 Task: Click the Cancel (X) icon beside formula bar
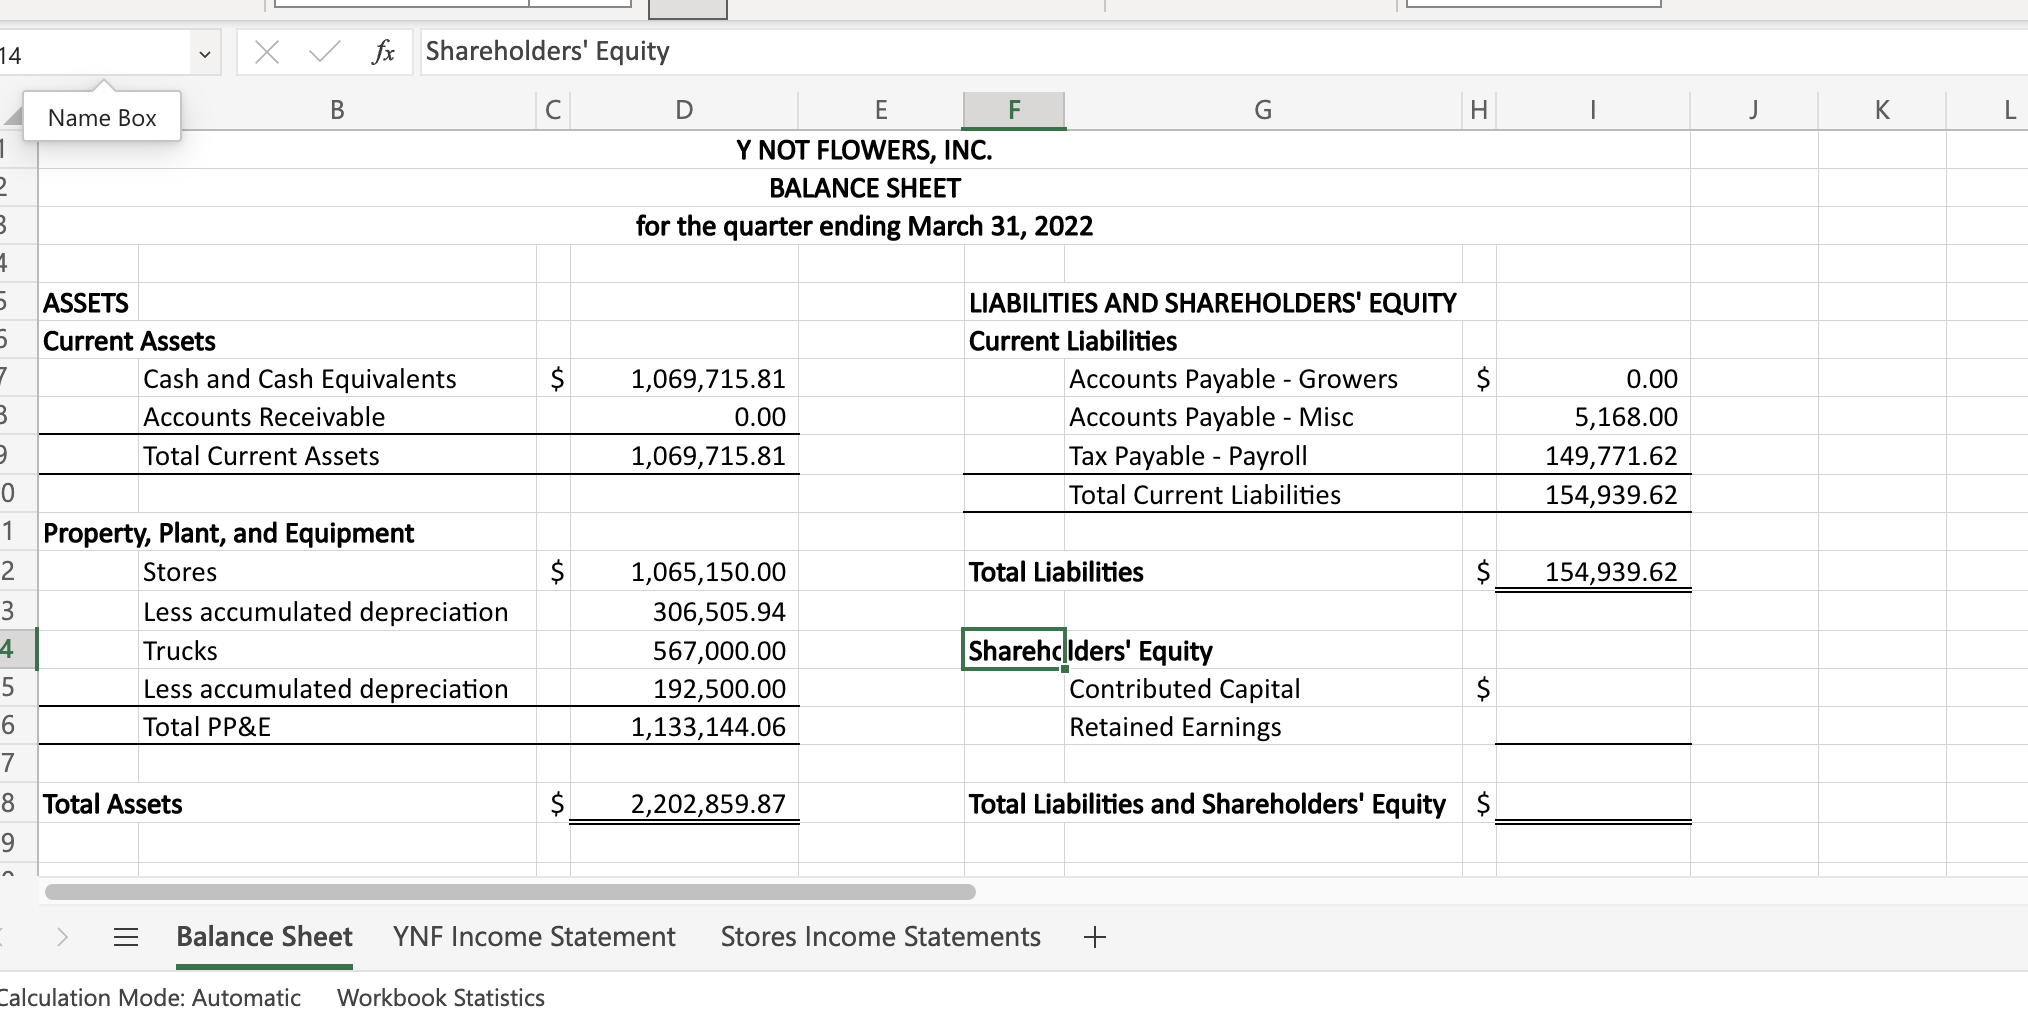coord(266,51)
